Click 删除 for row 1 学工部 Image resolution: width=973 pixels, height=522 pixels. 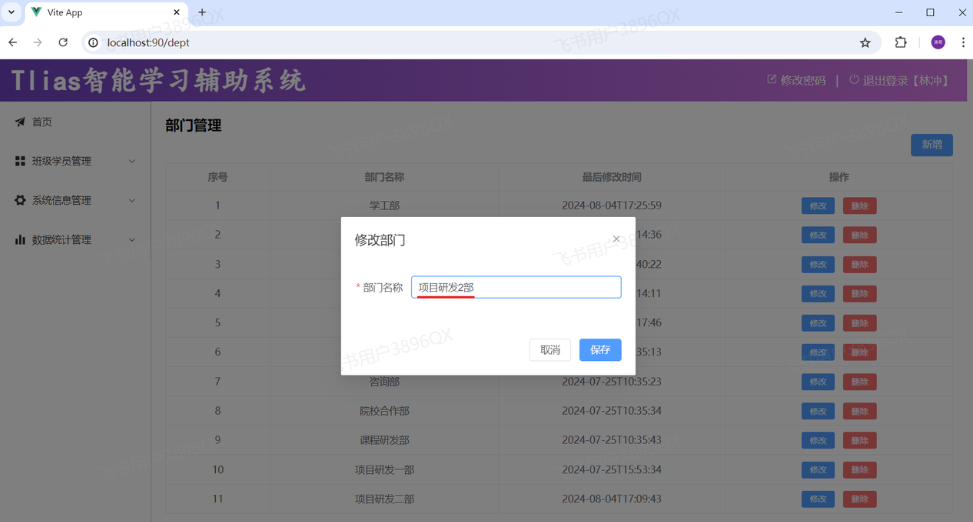[859, 206]
